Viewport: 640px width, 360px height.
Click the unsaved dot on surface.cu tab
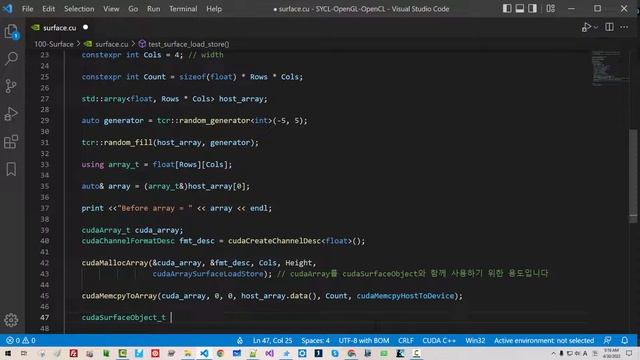click(85, 27)
